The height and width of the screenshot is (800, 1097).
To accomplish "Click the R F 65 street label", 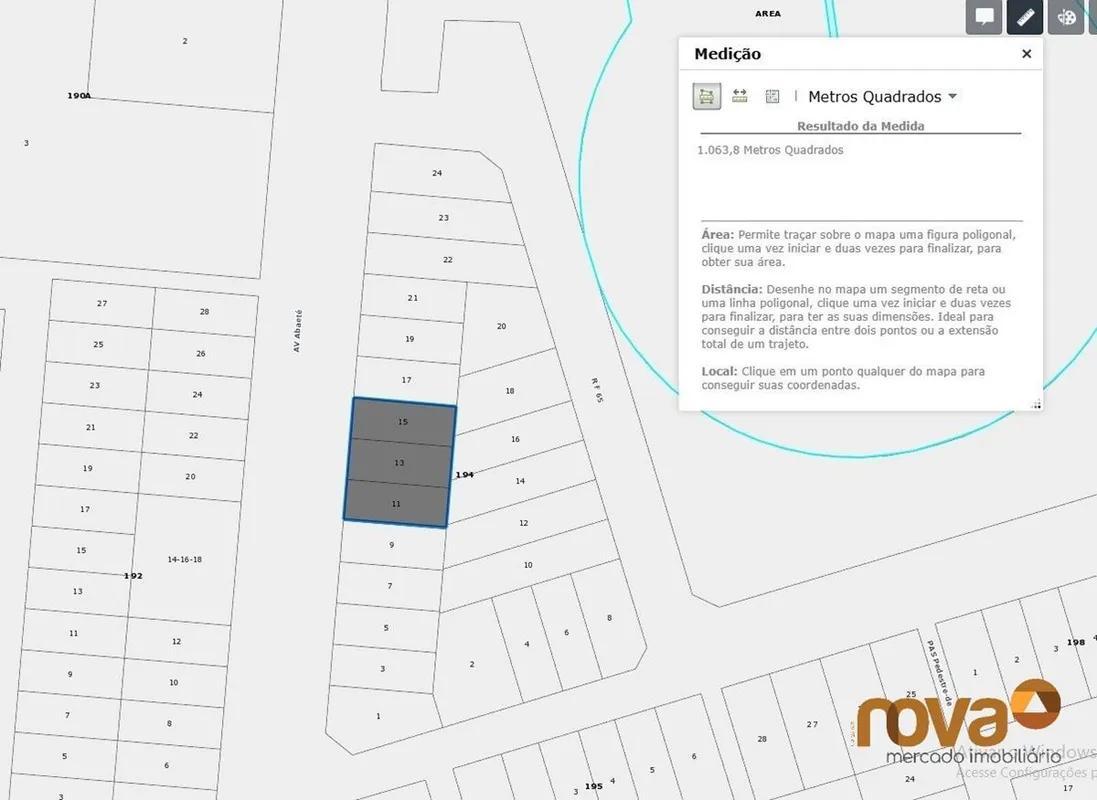I will coord(598,390).
